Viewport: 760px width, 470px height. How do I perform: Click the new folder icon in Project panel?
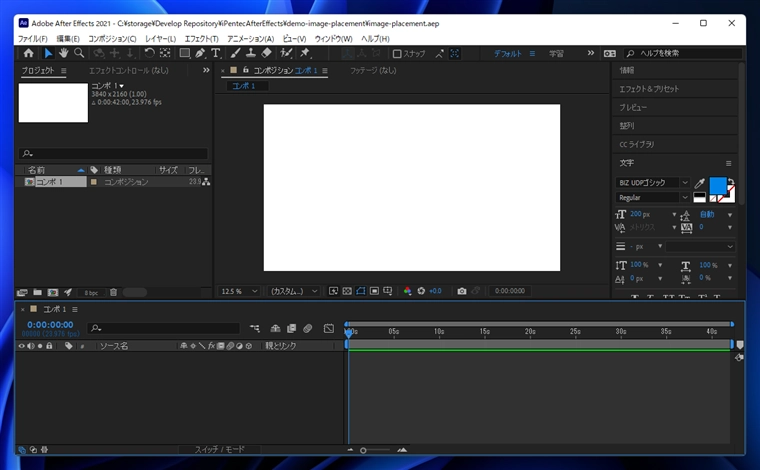[x=37, y=292]
